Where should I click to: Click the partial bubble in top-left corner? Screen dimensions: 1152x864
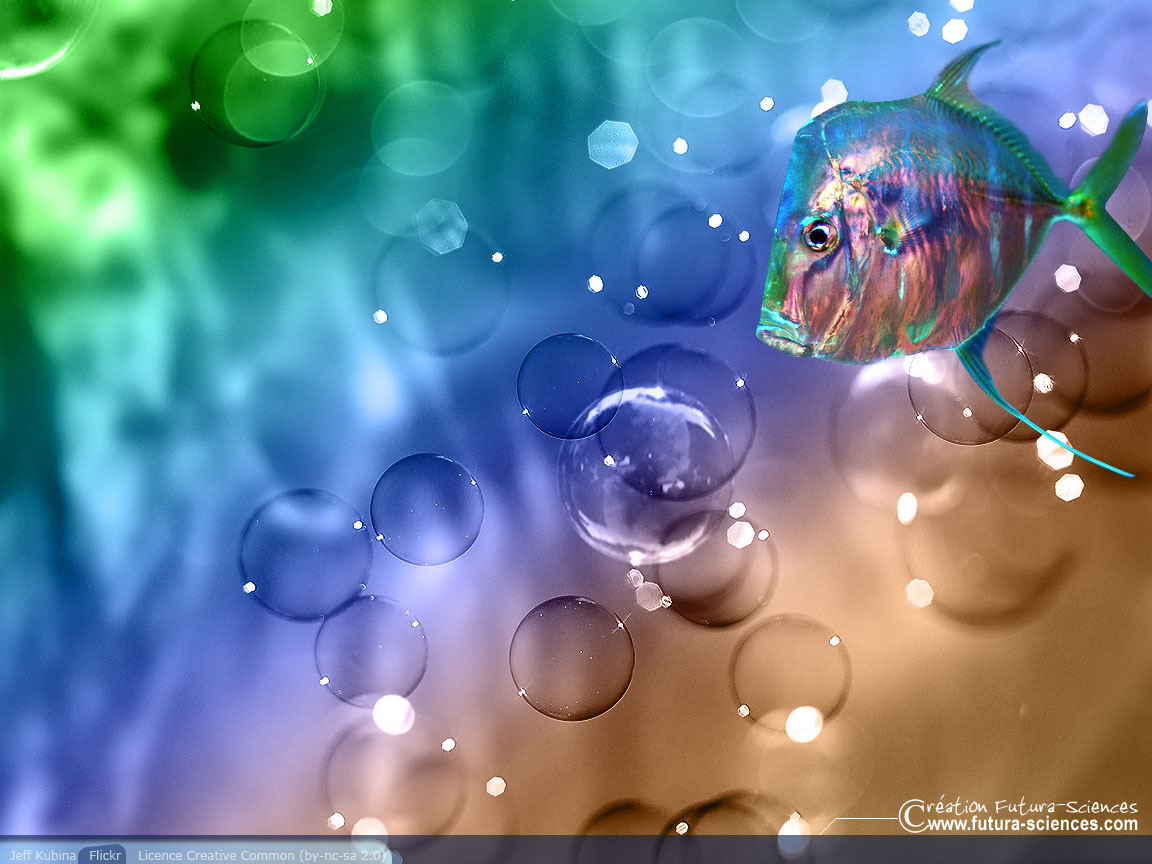coord(35,35)
